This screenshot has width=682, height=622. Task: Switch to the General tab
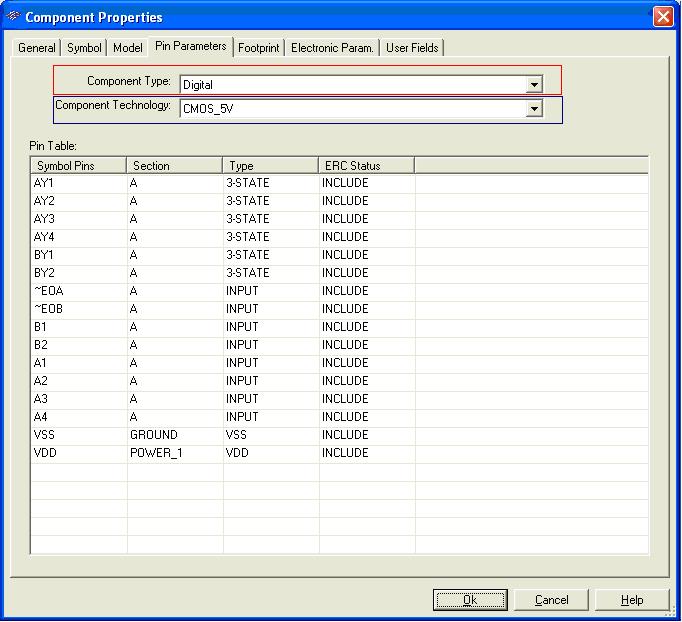[37, 48]
